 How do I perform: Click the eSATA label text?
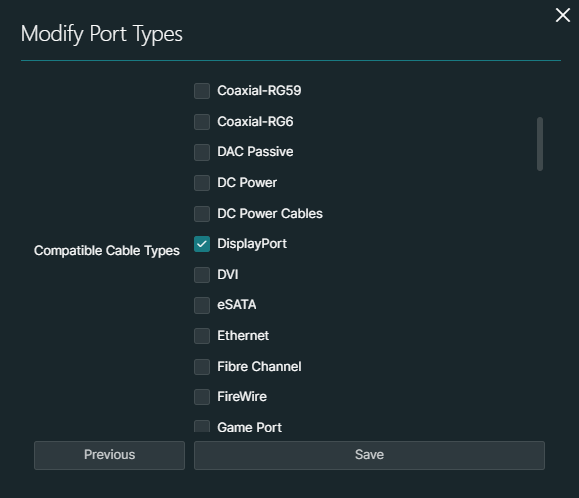tap(237, 305)
